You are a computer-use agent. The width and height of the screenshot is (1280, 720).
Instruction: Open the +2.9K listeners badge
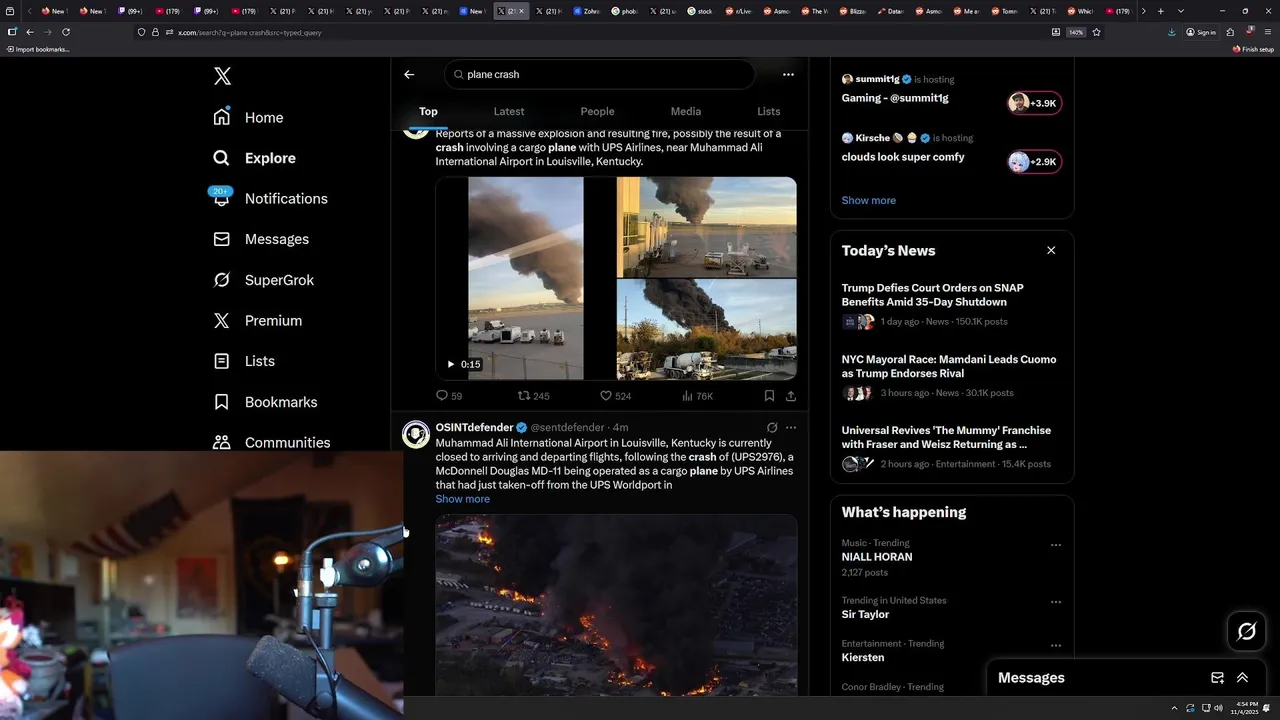(x=1034, y=162)
